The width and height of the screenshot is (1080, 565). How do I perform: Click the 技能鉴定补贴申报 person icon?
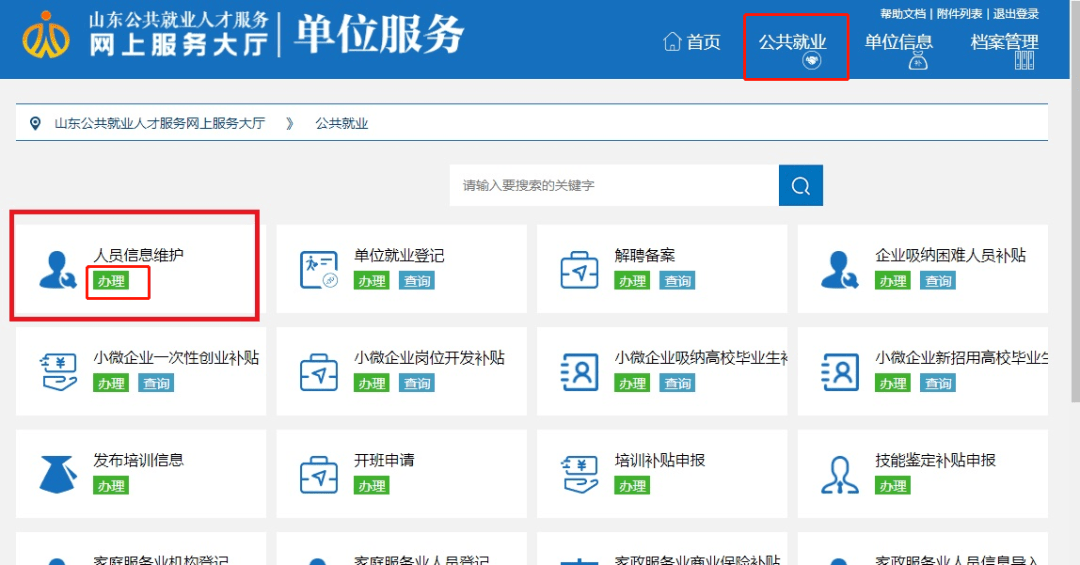840,475
